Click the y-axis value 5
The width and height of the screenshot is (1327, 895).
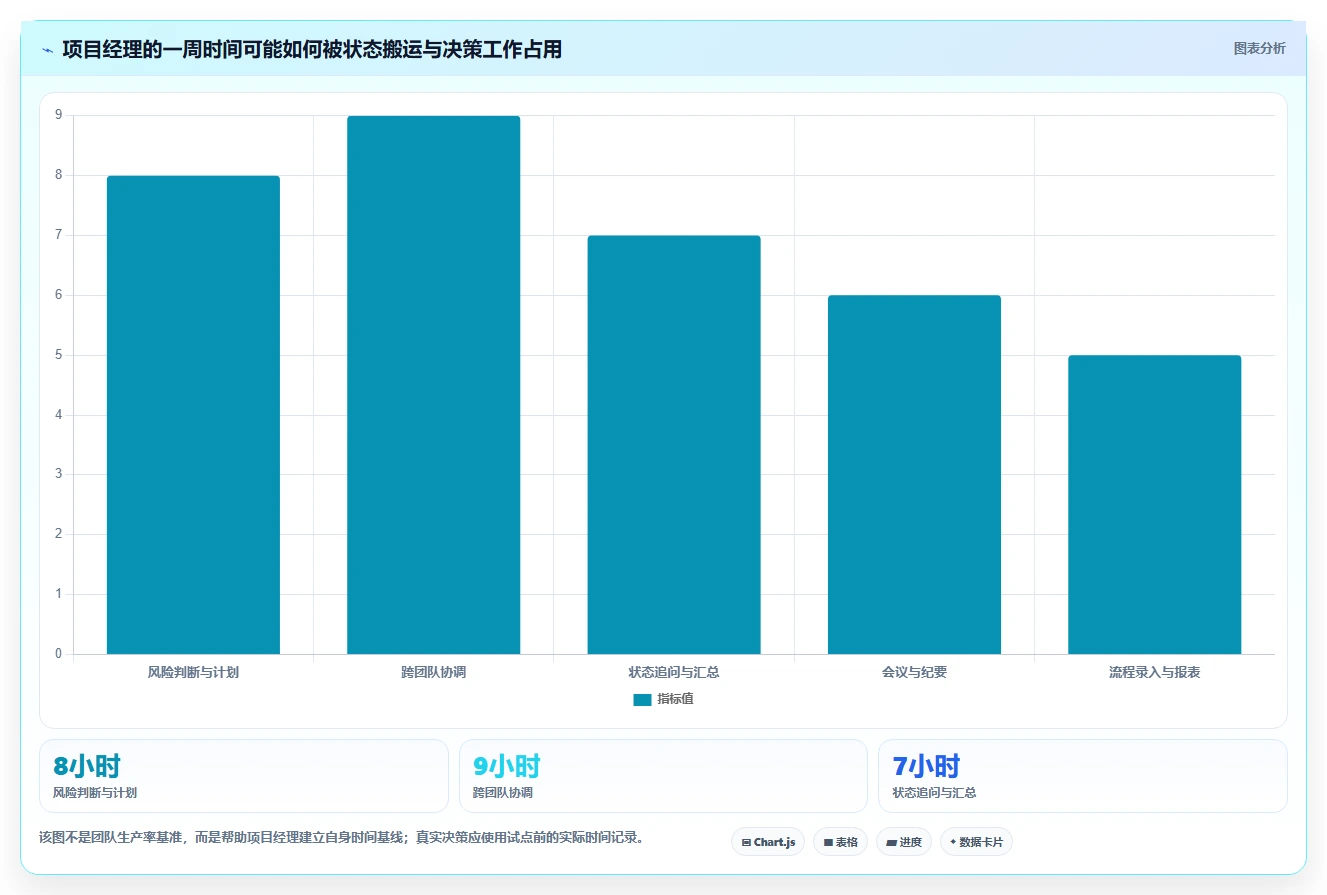point(58,355)
